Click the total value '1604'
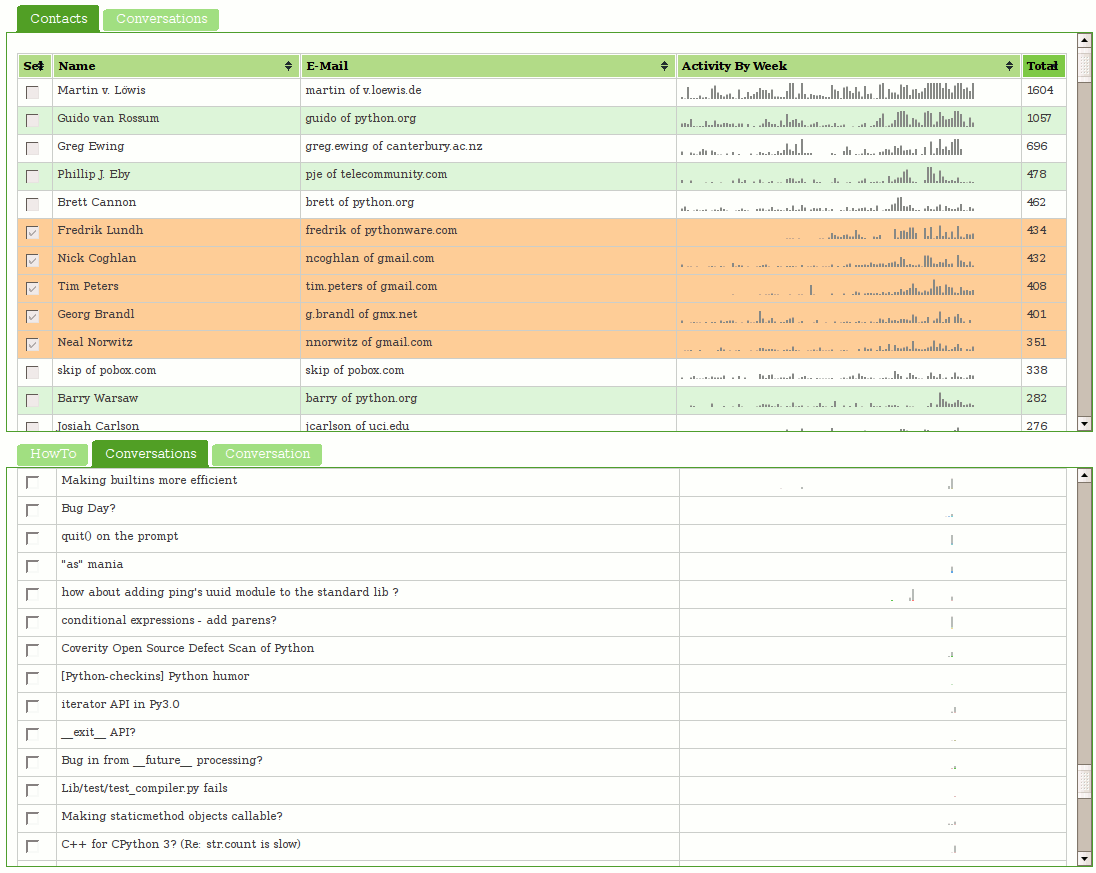 click(x=1040, y=90)
